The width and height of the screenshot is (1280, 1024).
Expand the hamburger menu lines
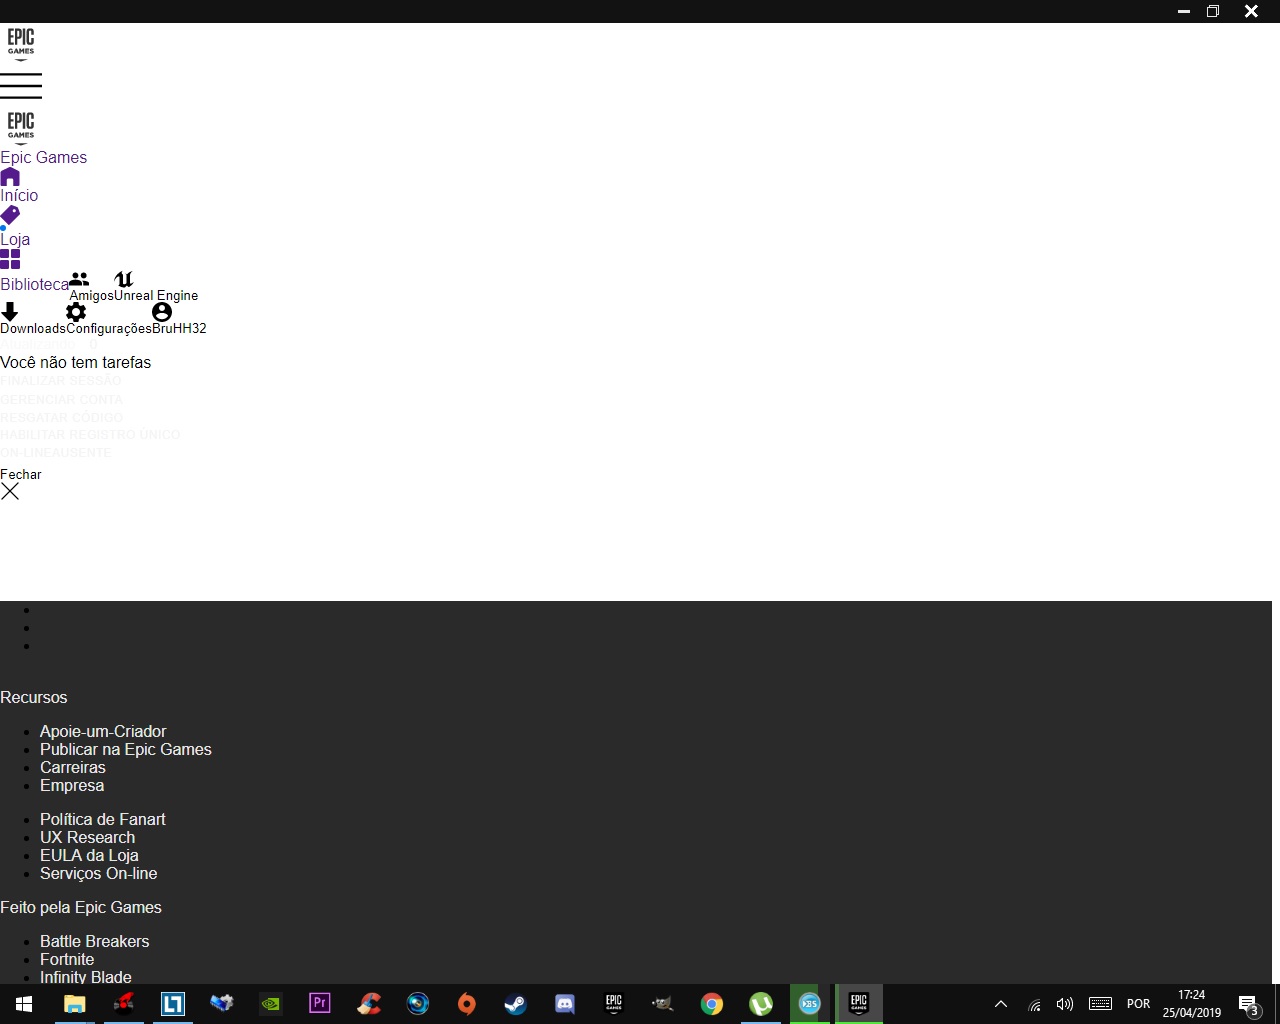click(21, 87)
